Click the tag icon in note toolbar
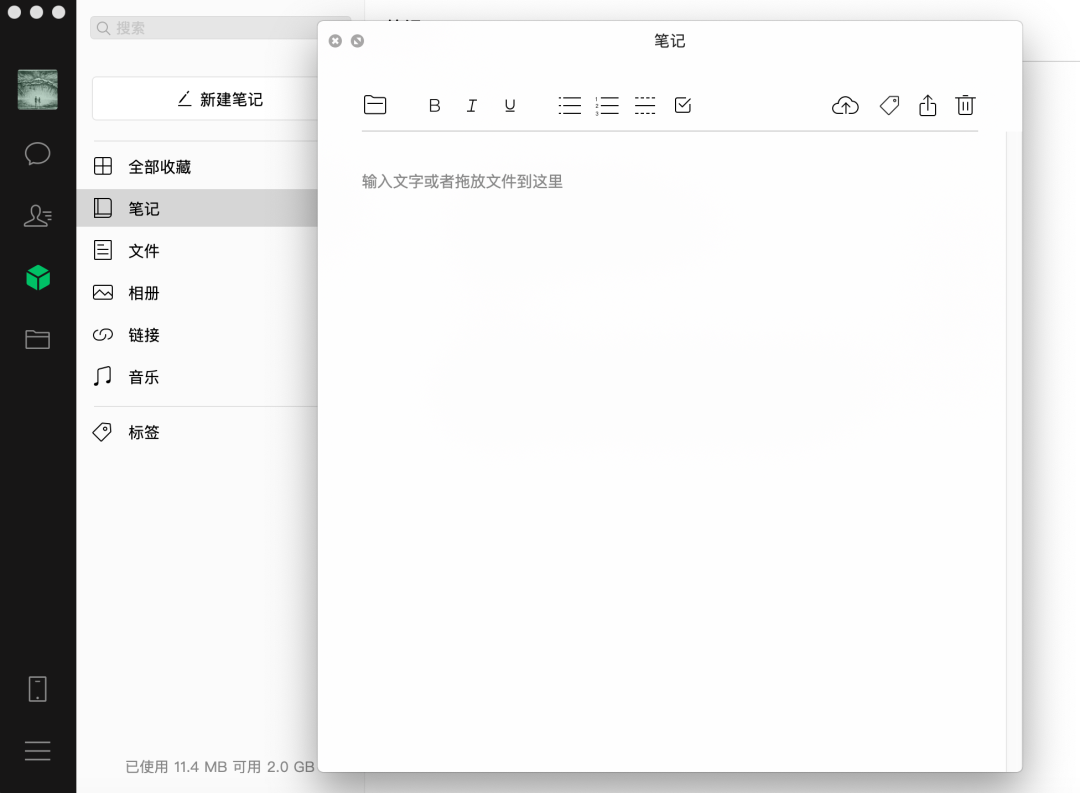Viewport: 1080px width, 793px height. pyautogui.click(x=889, y=105)
